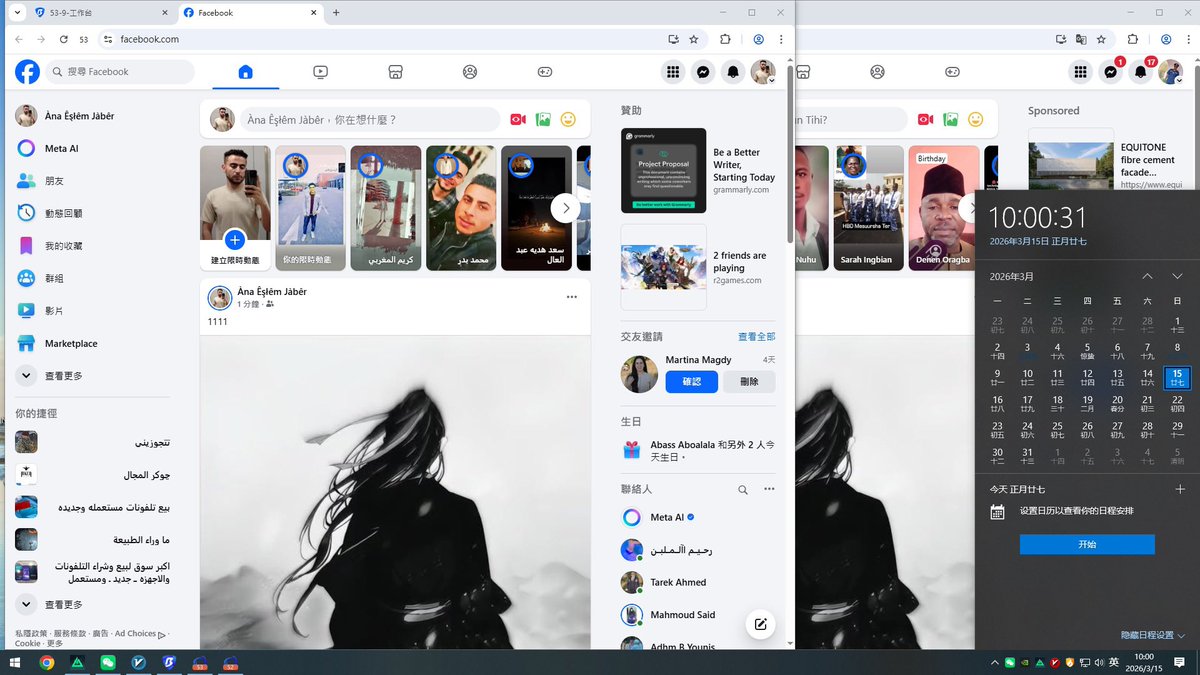Image resolution: width=1200 pixels, height=675 pixels.
Task: Open Marketplace tab icon in front window's top bar
Action: pos(395,72)
